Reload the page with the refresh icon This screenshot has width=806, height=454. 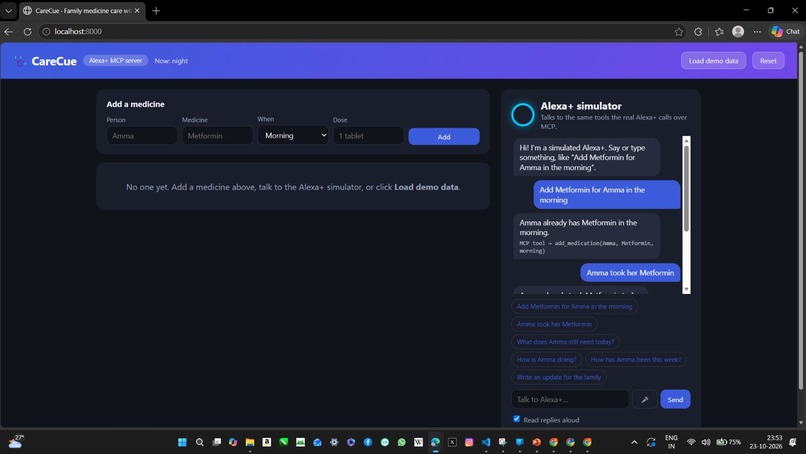28,31
